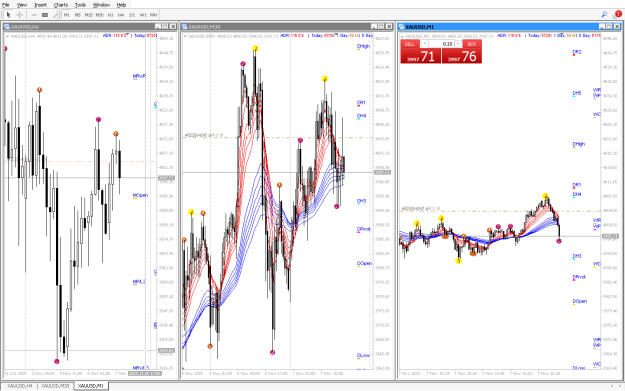Click the DOpen label on M1 chart

pyautogui.click(x=580, y=301)
